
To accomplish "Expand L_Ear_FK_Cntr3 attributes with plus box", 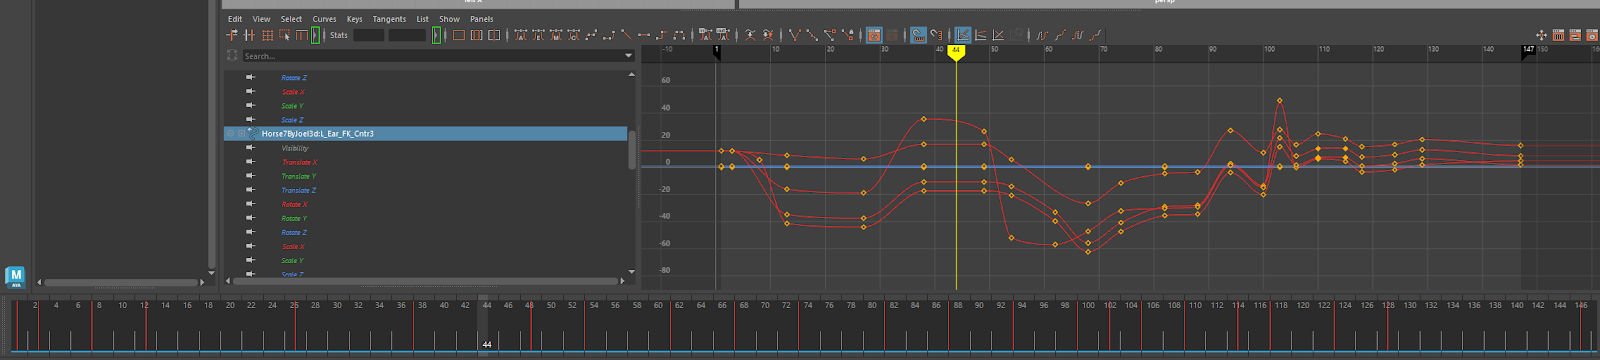I will click(241, 133).
